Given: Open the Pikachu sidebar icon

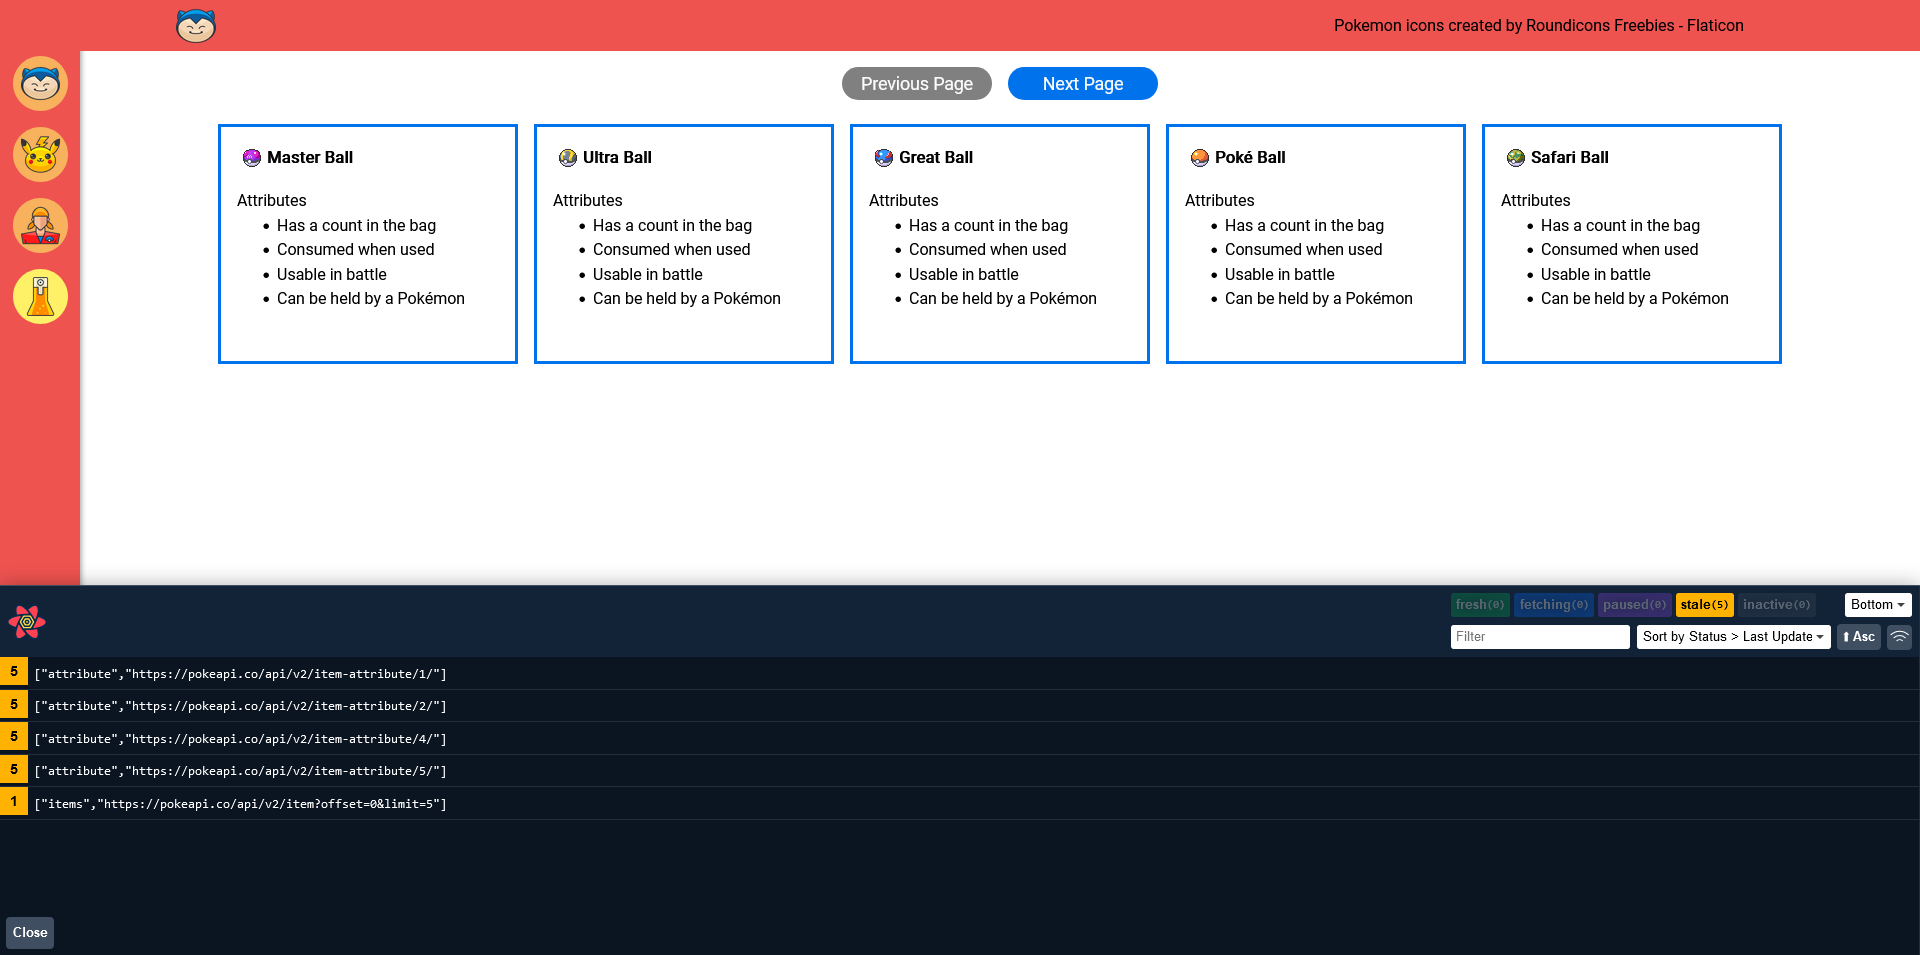Looking at the screenshot, I should coord(40,154).
